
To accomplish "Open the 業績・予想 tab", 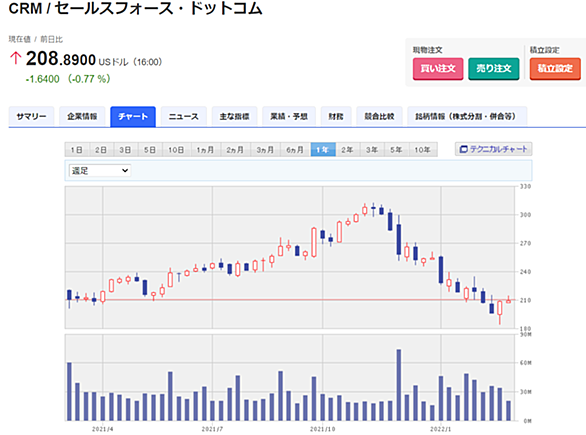I will pos(289,117).
